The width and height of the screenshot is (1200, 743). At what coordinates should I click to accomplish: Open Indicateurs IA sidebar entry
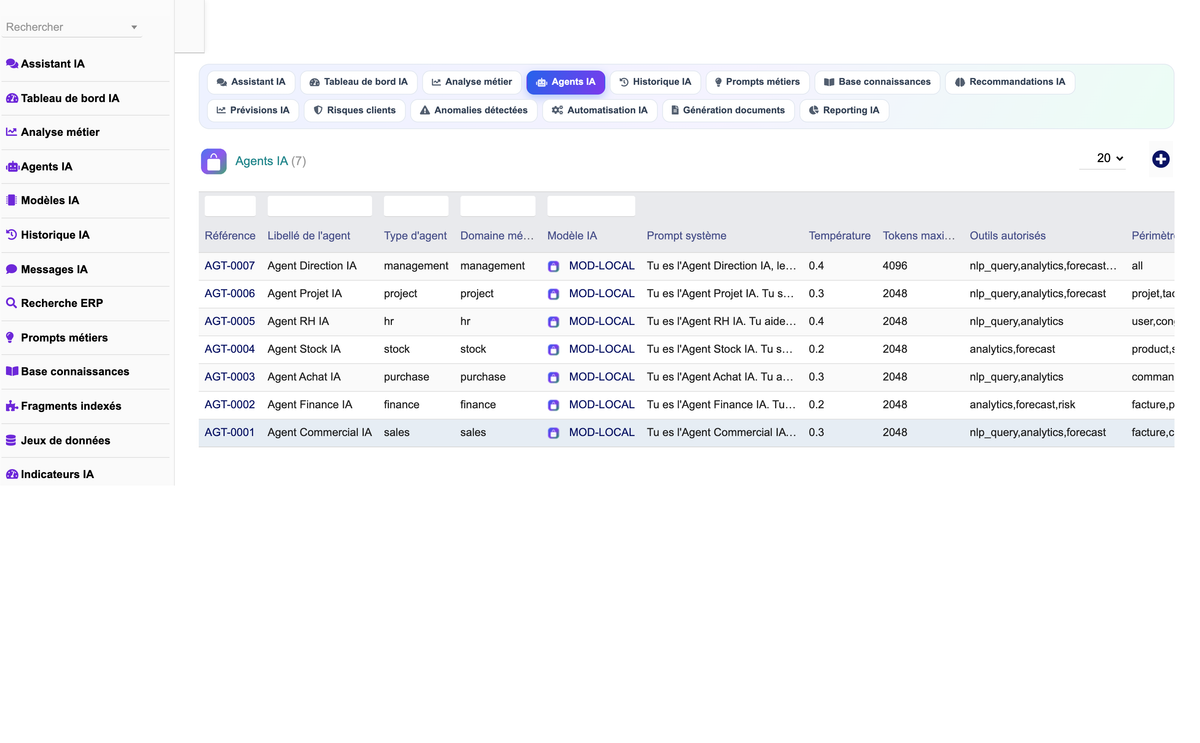(49, 475)
